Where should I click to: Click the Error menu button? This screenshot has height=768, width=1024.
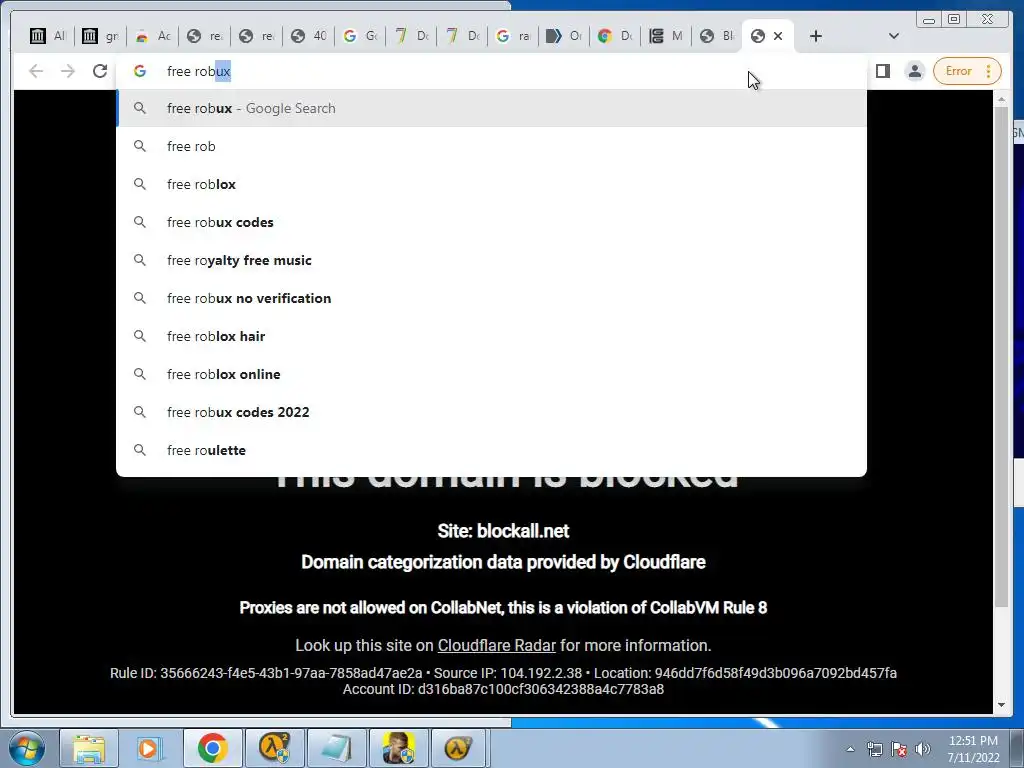pyautogui.click(x=967, y=71)
